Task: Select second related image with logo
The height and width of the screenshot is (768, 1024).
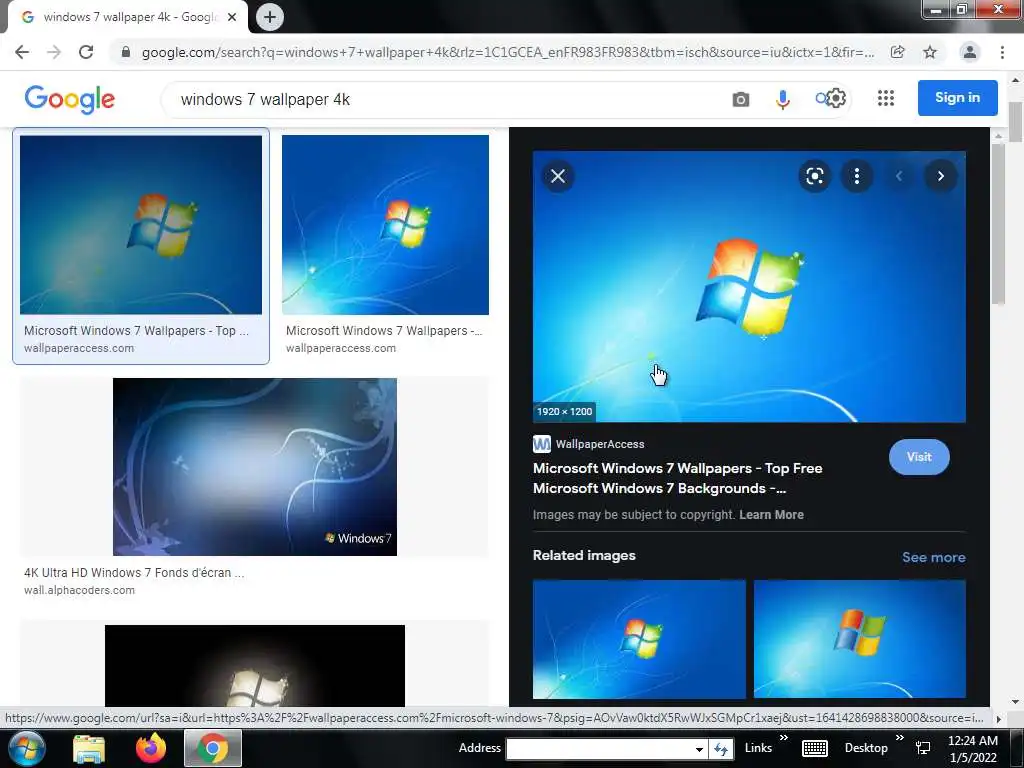Action: coord(859,639)
